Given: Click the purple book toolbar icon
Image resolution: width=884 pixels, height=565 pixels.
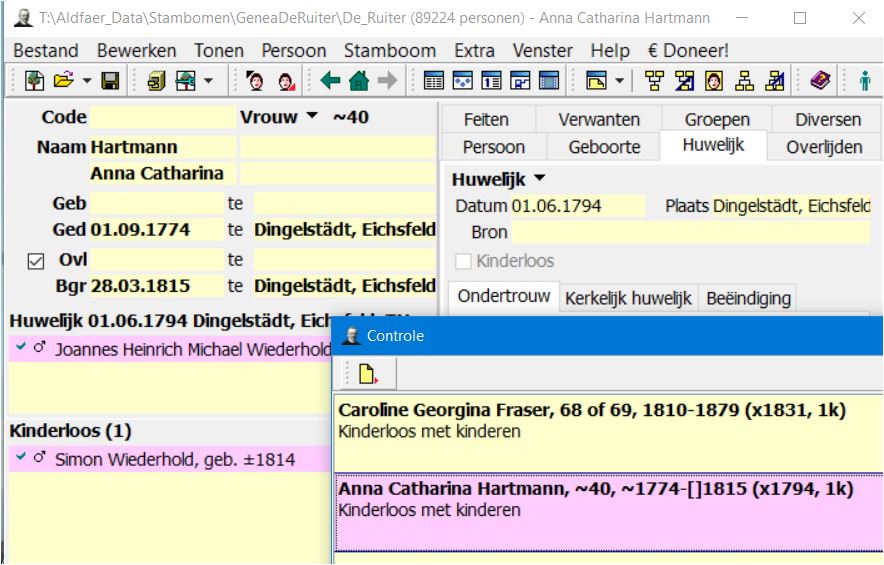Looking at the screenshot, I should click(820, 81).
